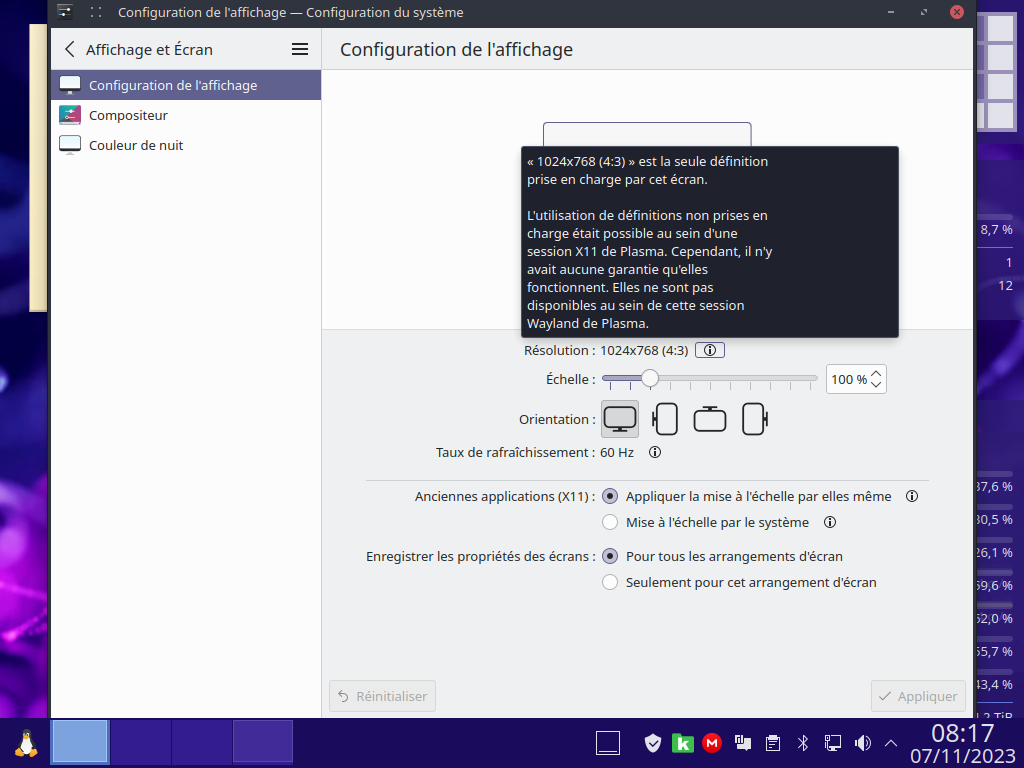Image resolution: width=1024 pixels, height=768 pixels.
Task: Open the chat notifications tray icon
Action: (x=743, y=743)
